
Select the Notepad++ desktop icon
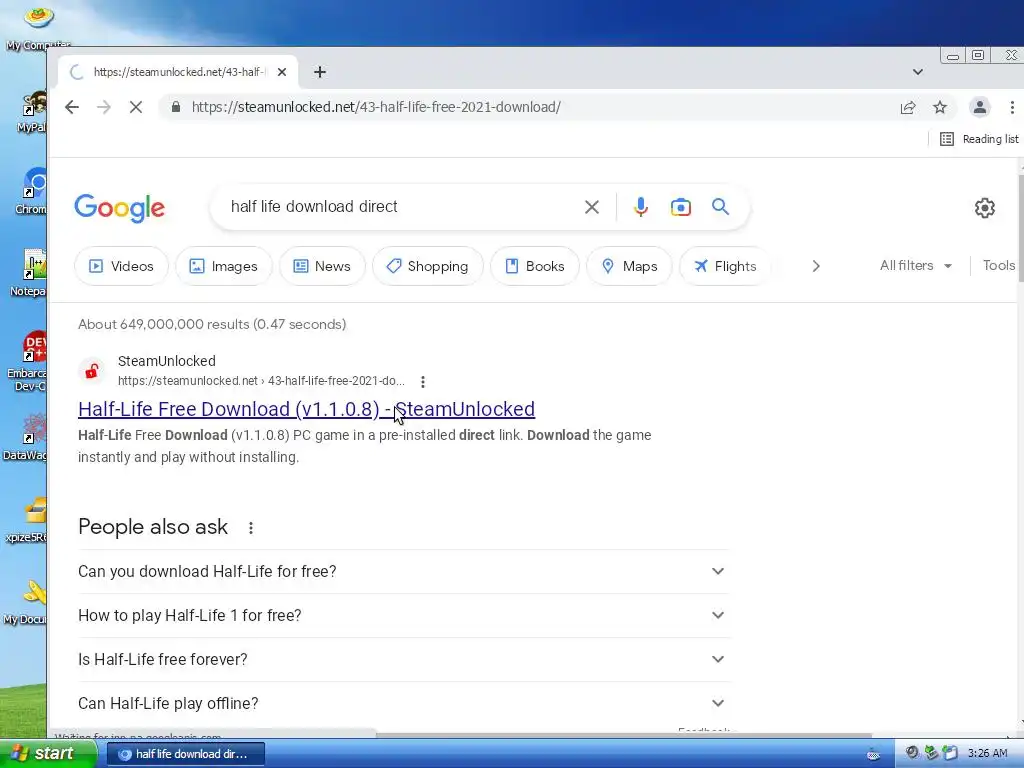[29, 273]
